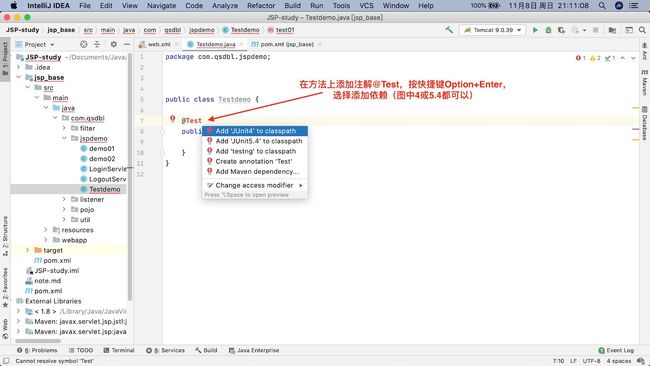Expand the target folder
The width and height of the screenshot is (650, 366).
pyautogui.click(x=27, y=250)
